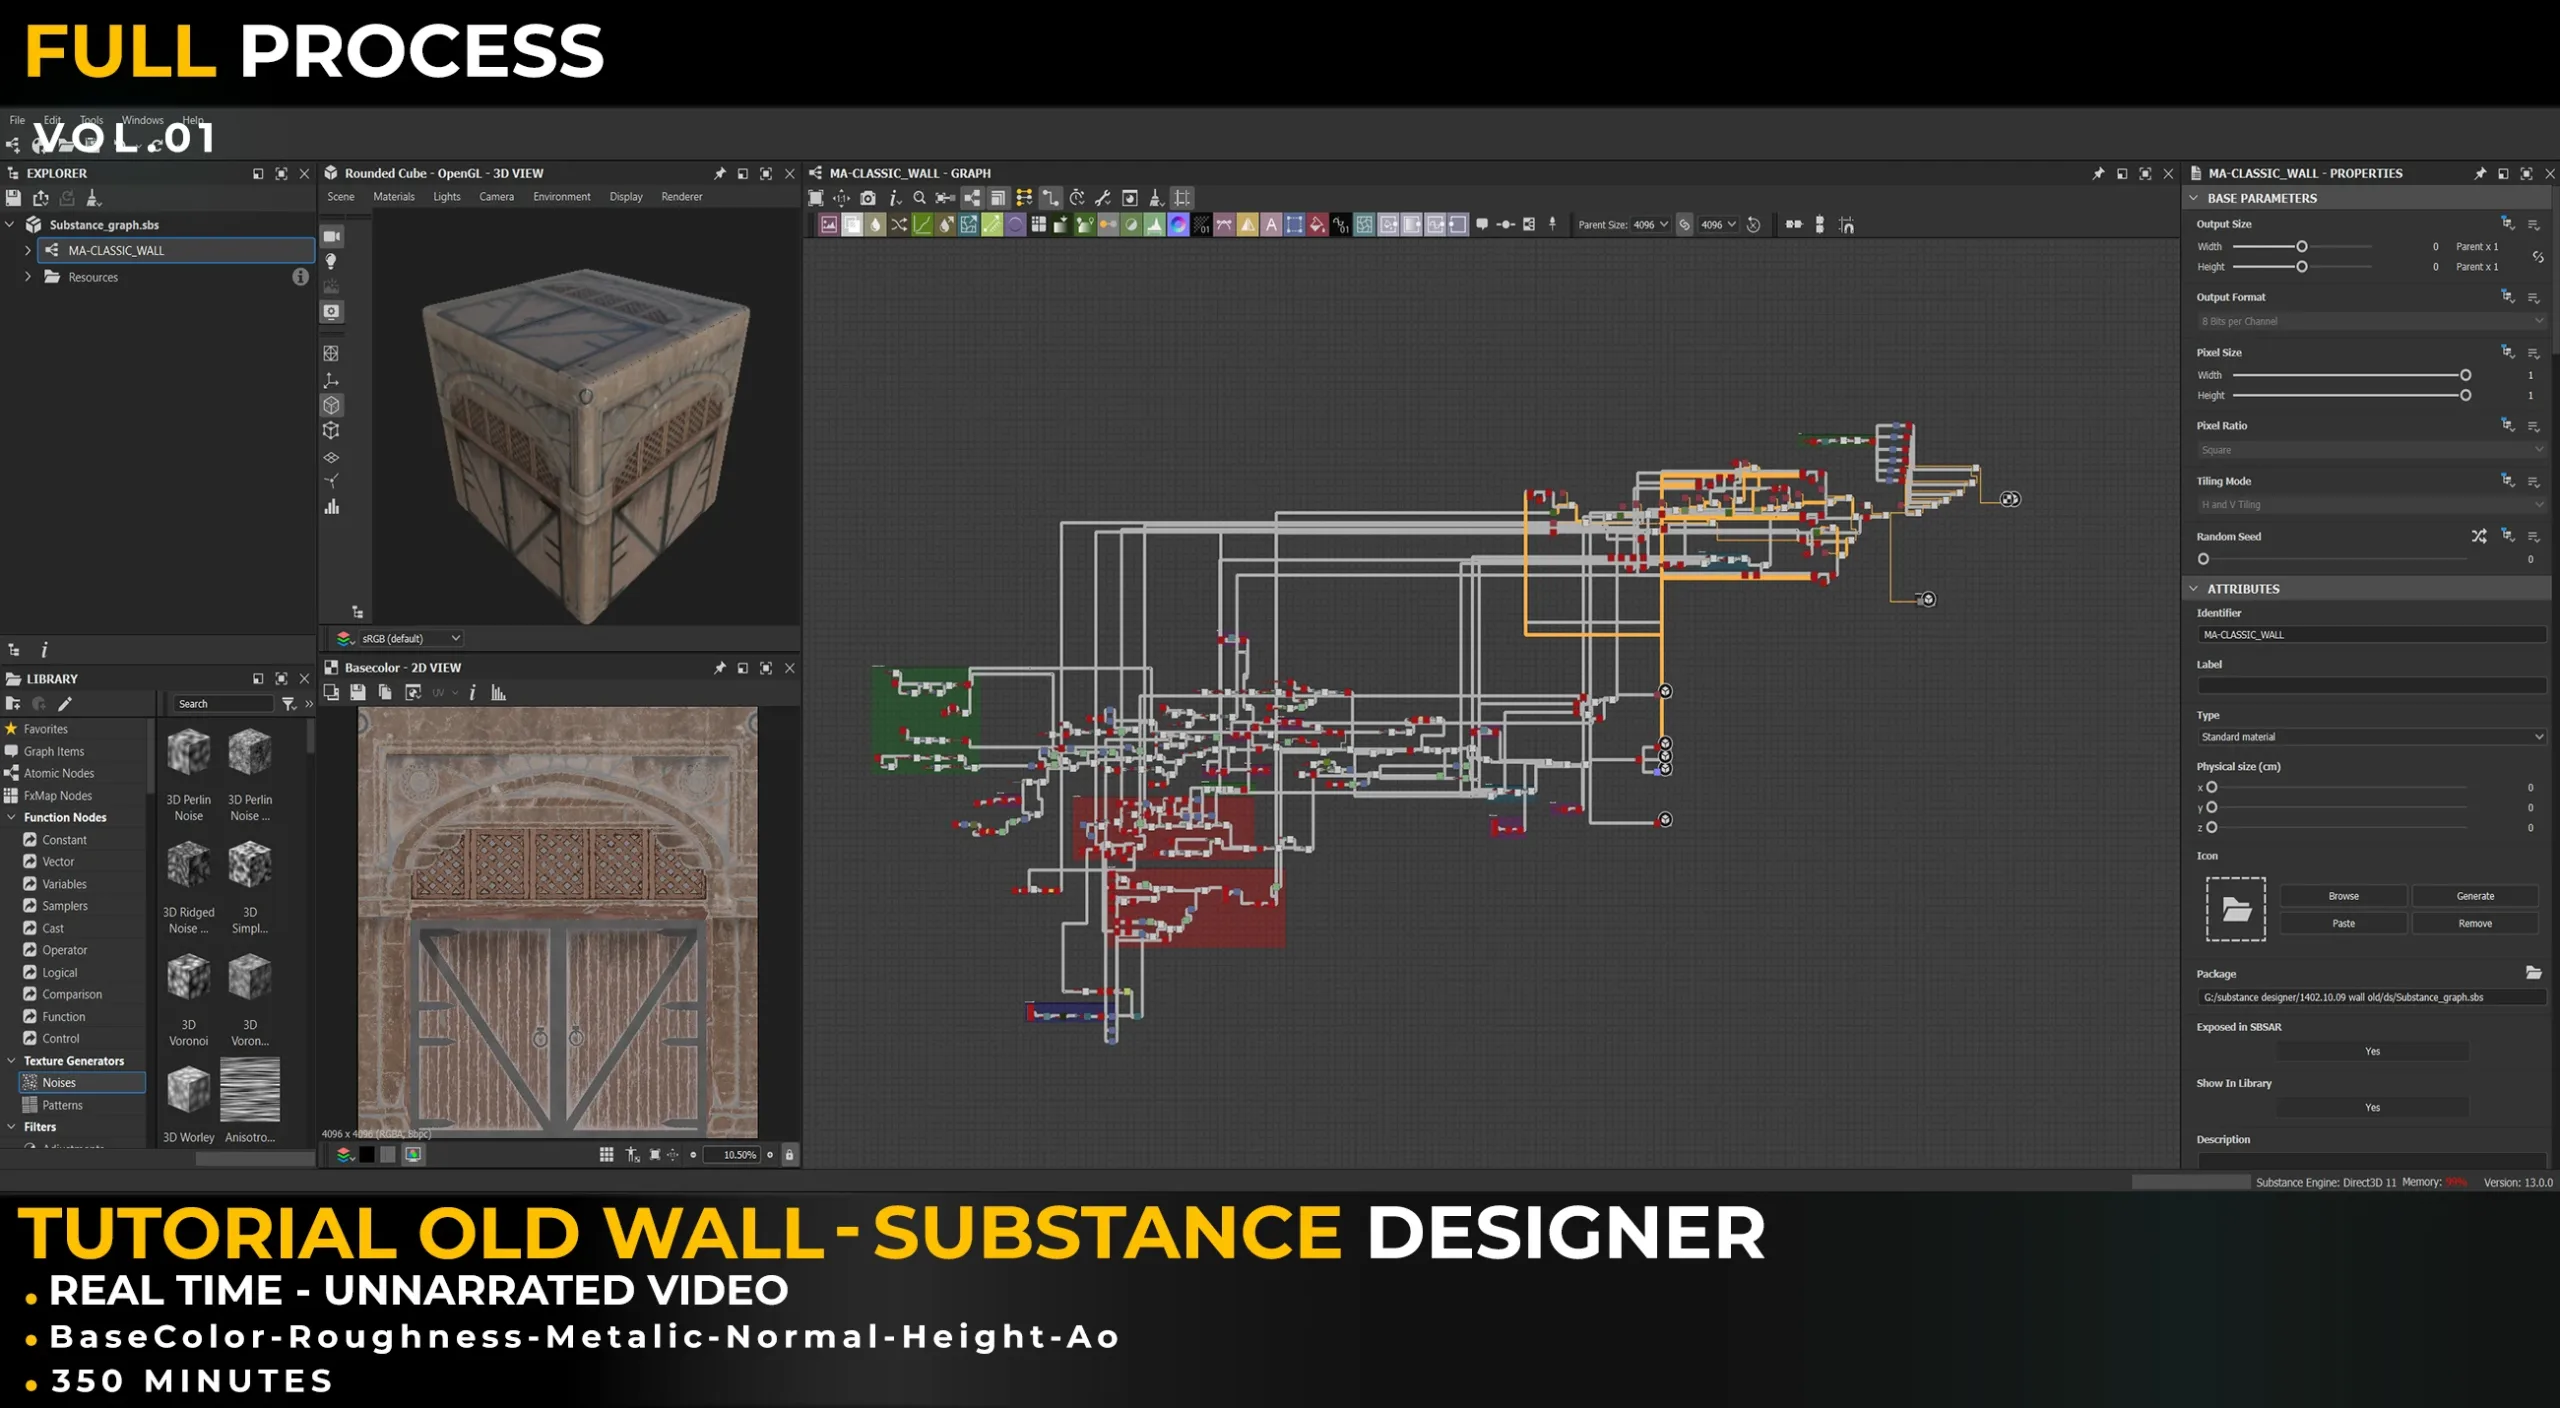This screenshot has height=1408, width=2560.
Task: Expand the Resources folder in Explorer
Action: point(28,277)
